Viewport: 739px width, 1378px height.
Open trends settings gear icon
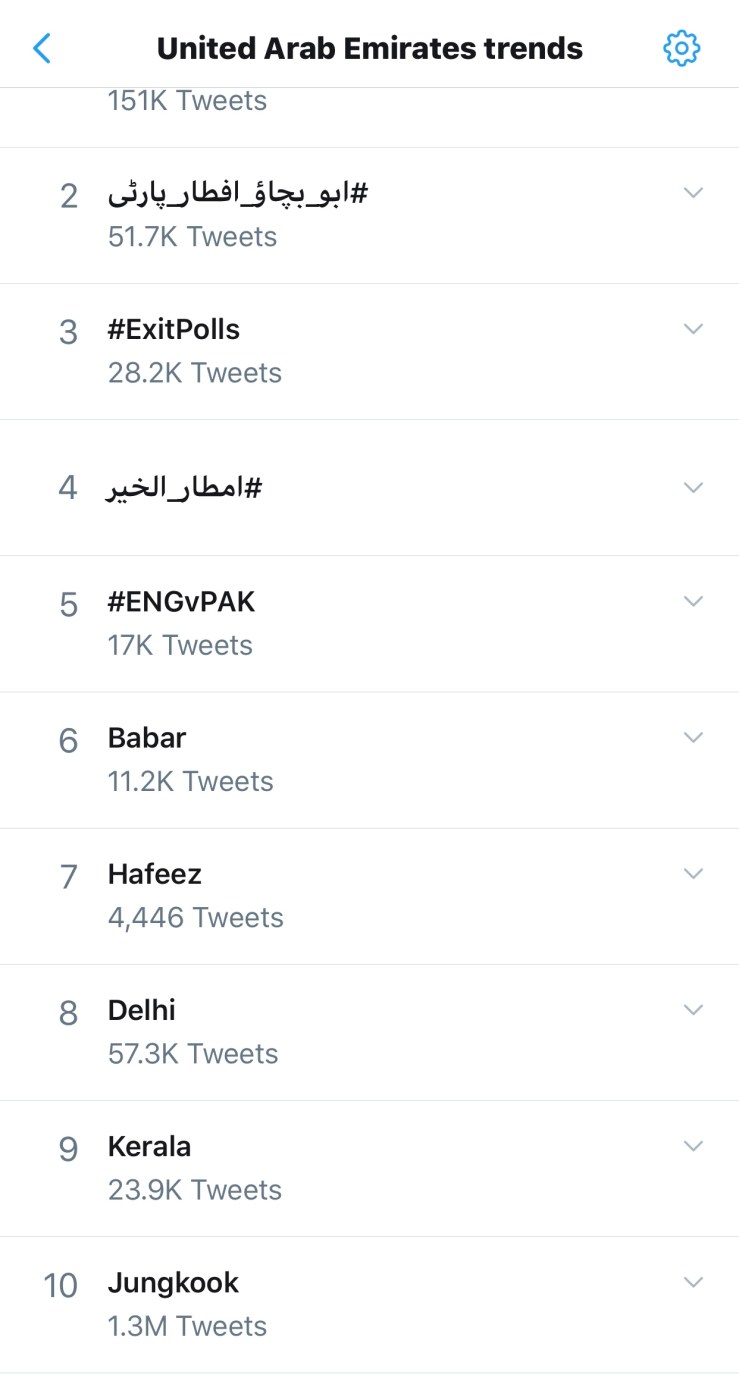point(682,47)
